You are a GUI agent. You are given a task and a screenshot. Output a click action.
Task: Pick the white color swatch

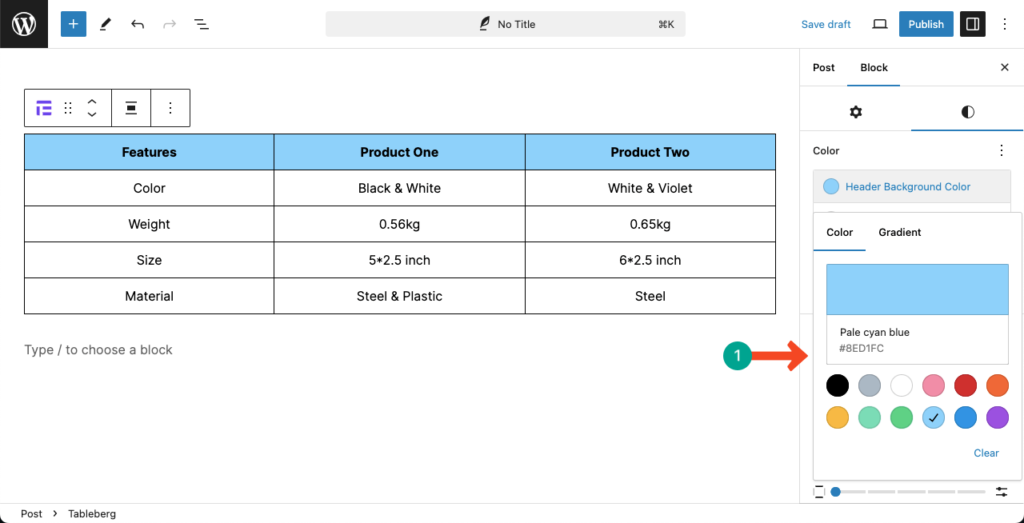coord(901,385)
